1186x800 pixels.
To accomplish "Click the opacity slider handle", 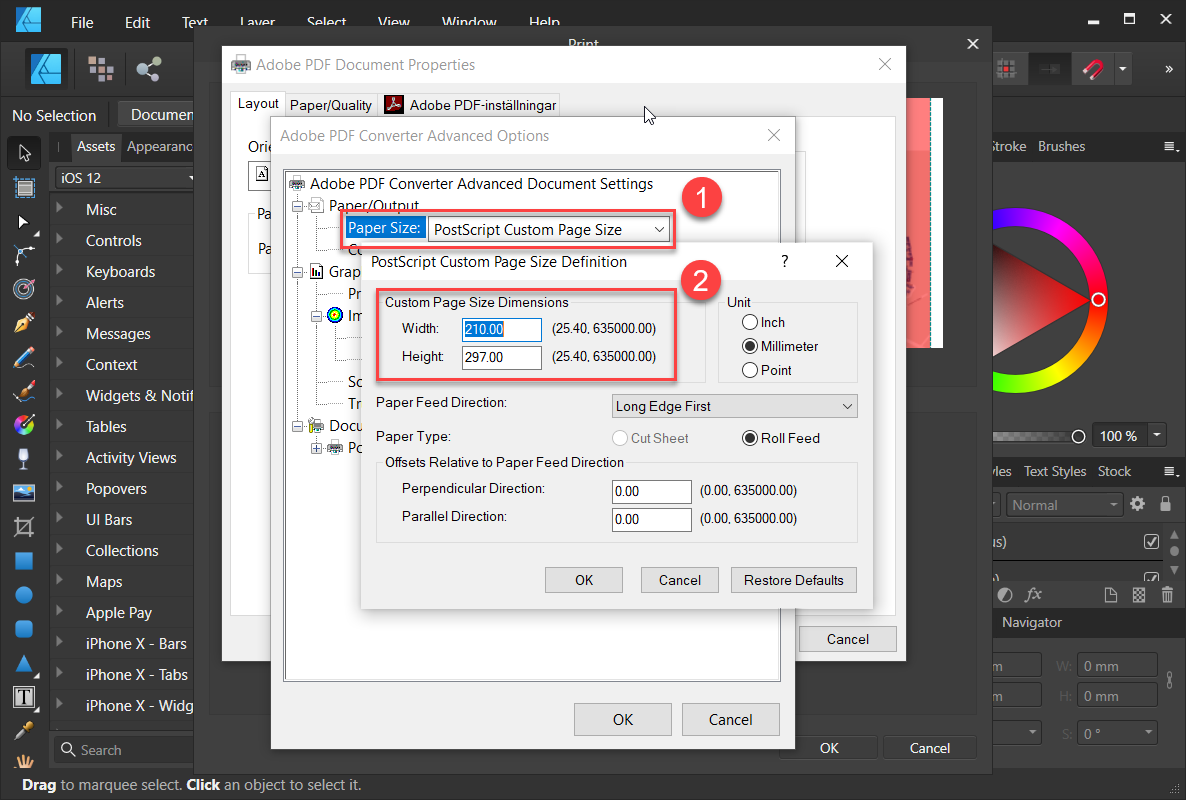I will click(x=1078, y=436).
